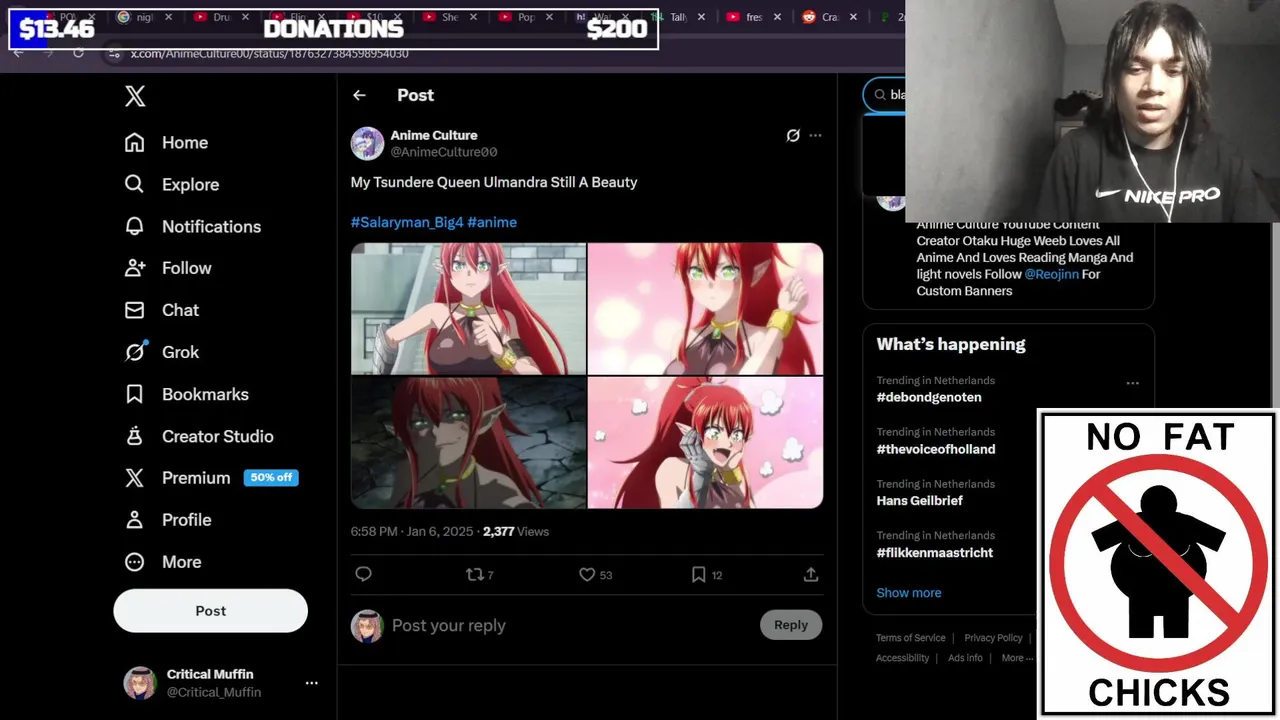This screenshot has height=720, width=1280.
Task: Open Grok from the sidebar
Action: [x=162, y=352]
